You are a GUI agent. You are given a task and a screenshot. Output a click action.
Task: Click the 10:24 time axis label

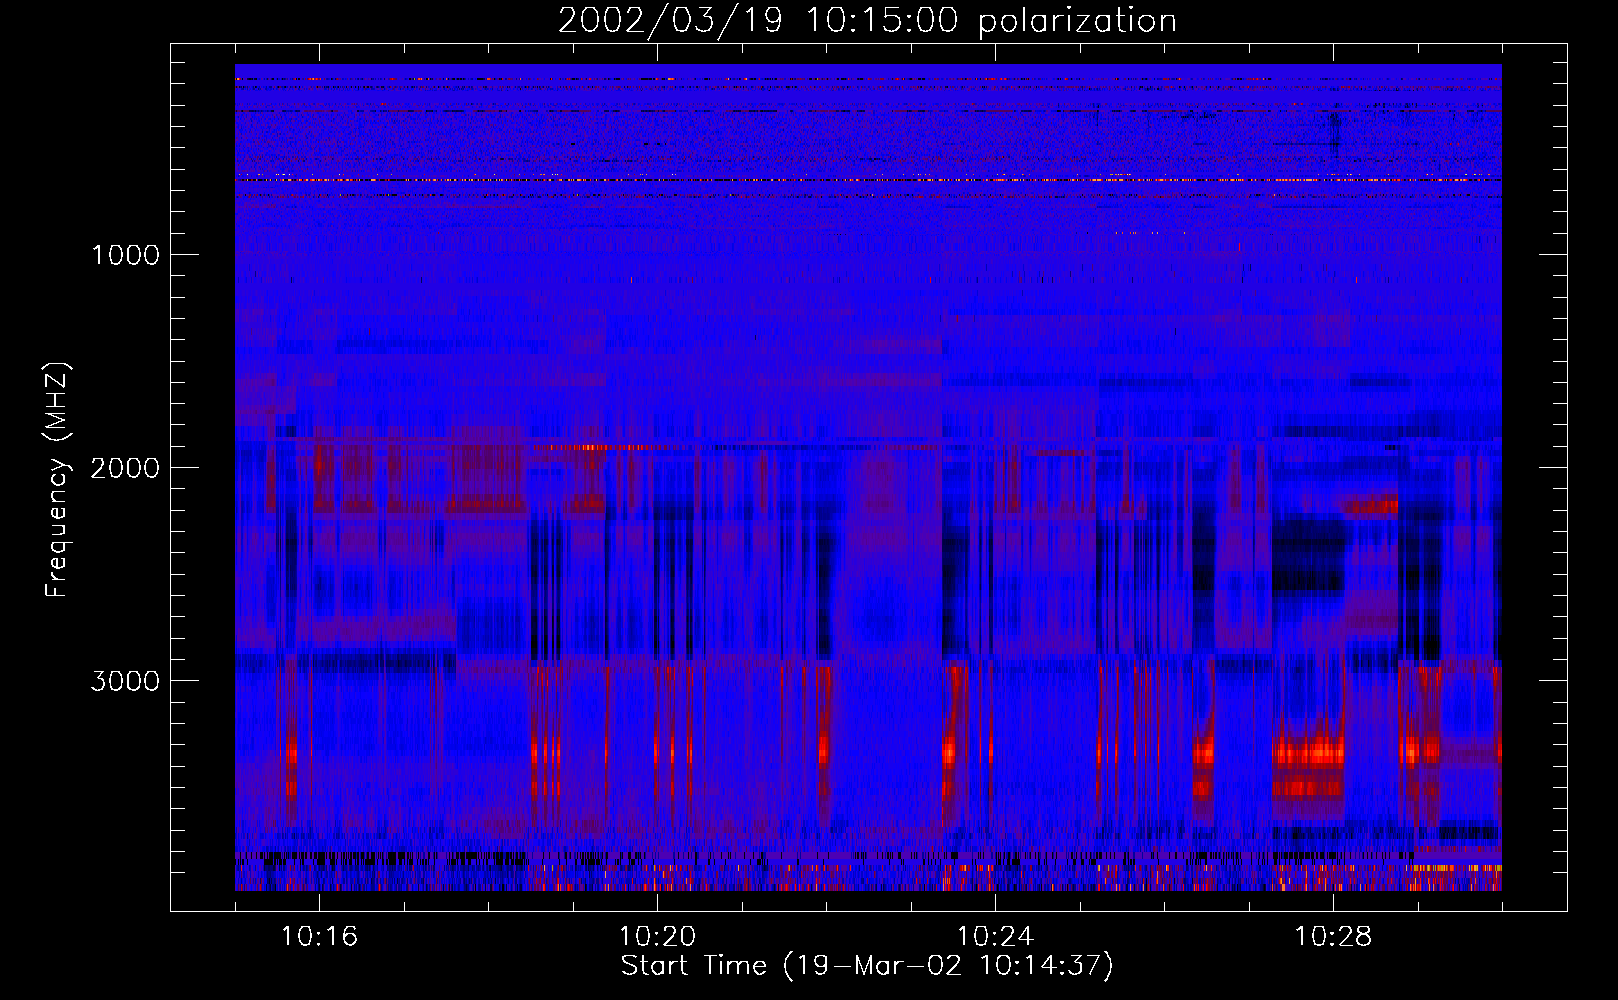click(x=995, y=937)
